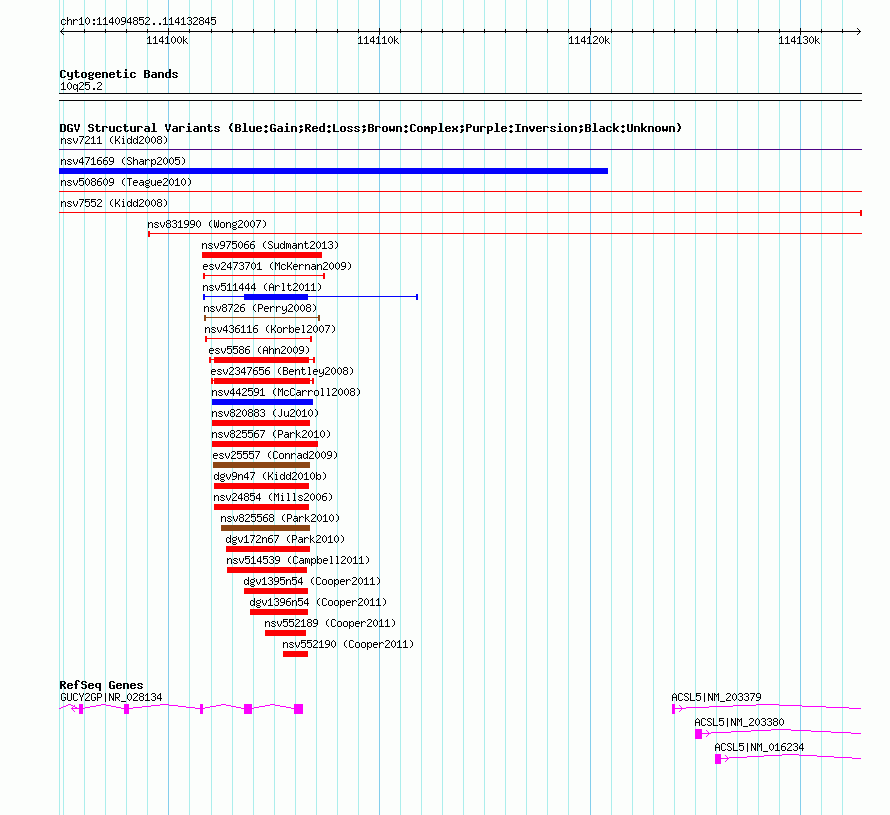Select nsv831990 (Wong2007) label

click(207, 224)
